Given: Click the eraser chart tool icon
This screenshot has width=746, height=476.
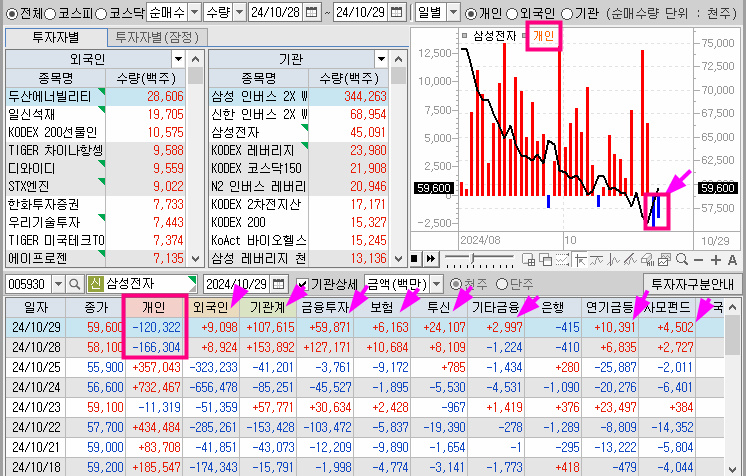Looking at the screenshot, I should pyautogui.click(x=648, y=259).
